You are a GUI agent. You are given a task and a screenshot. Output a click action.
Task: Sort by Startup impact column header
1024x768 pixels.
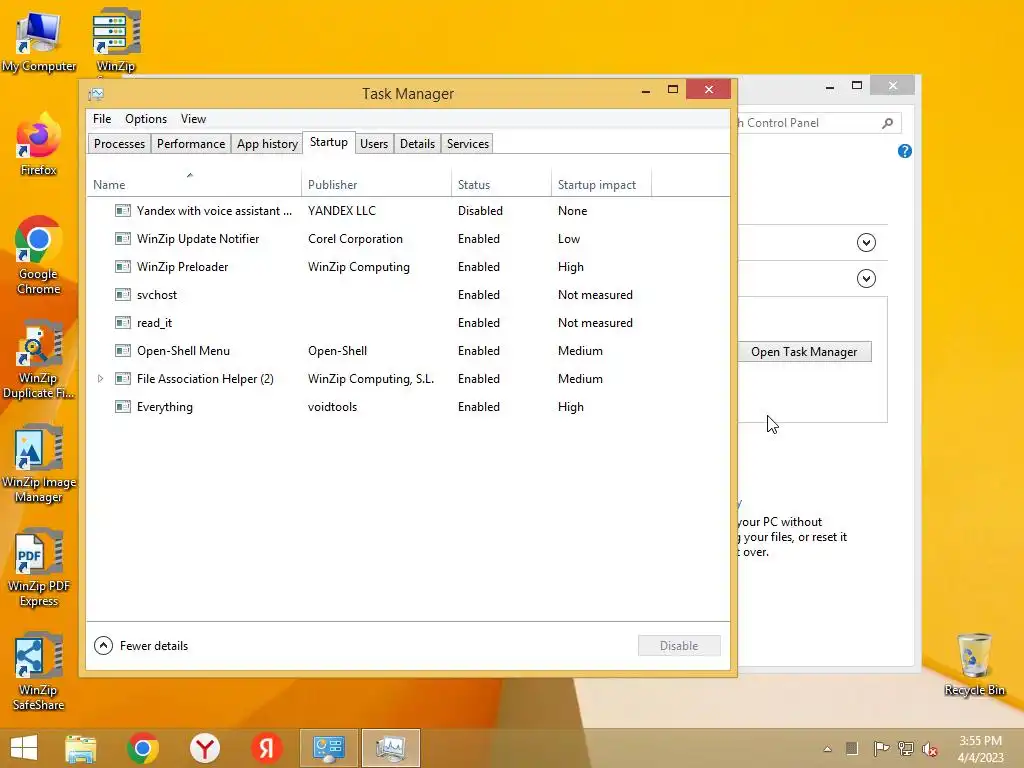(601, 185)
